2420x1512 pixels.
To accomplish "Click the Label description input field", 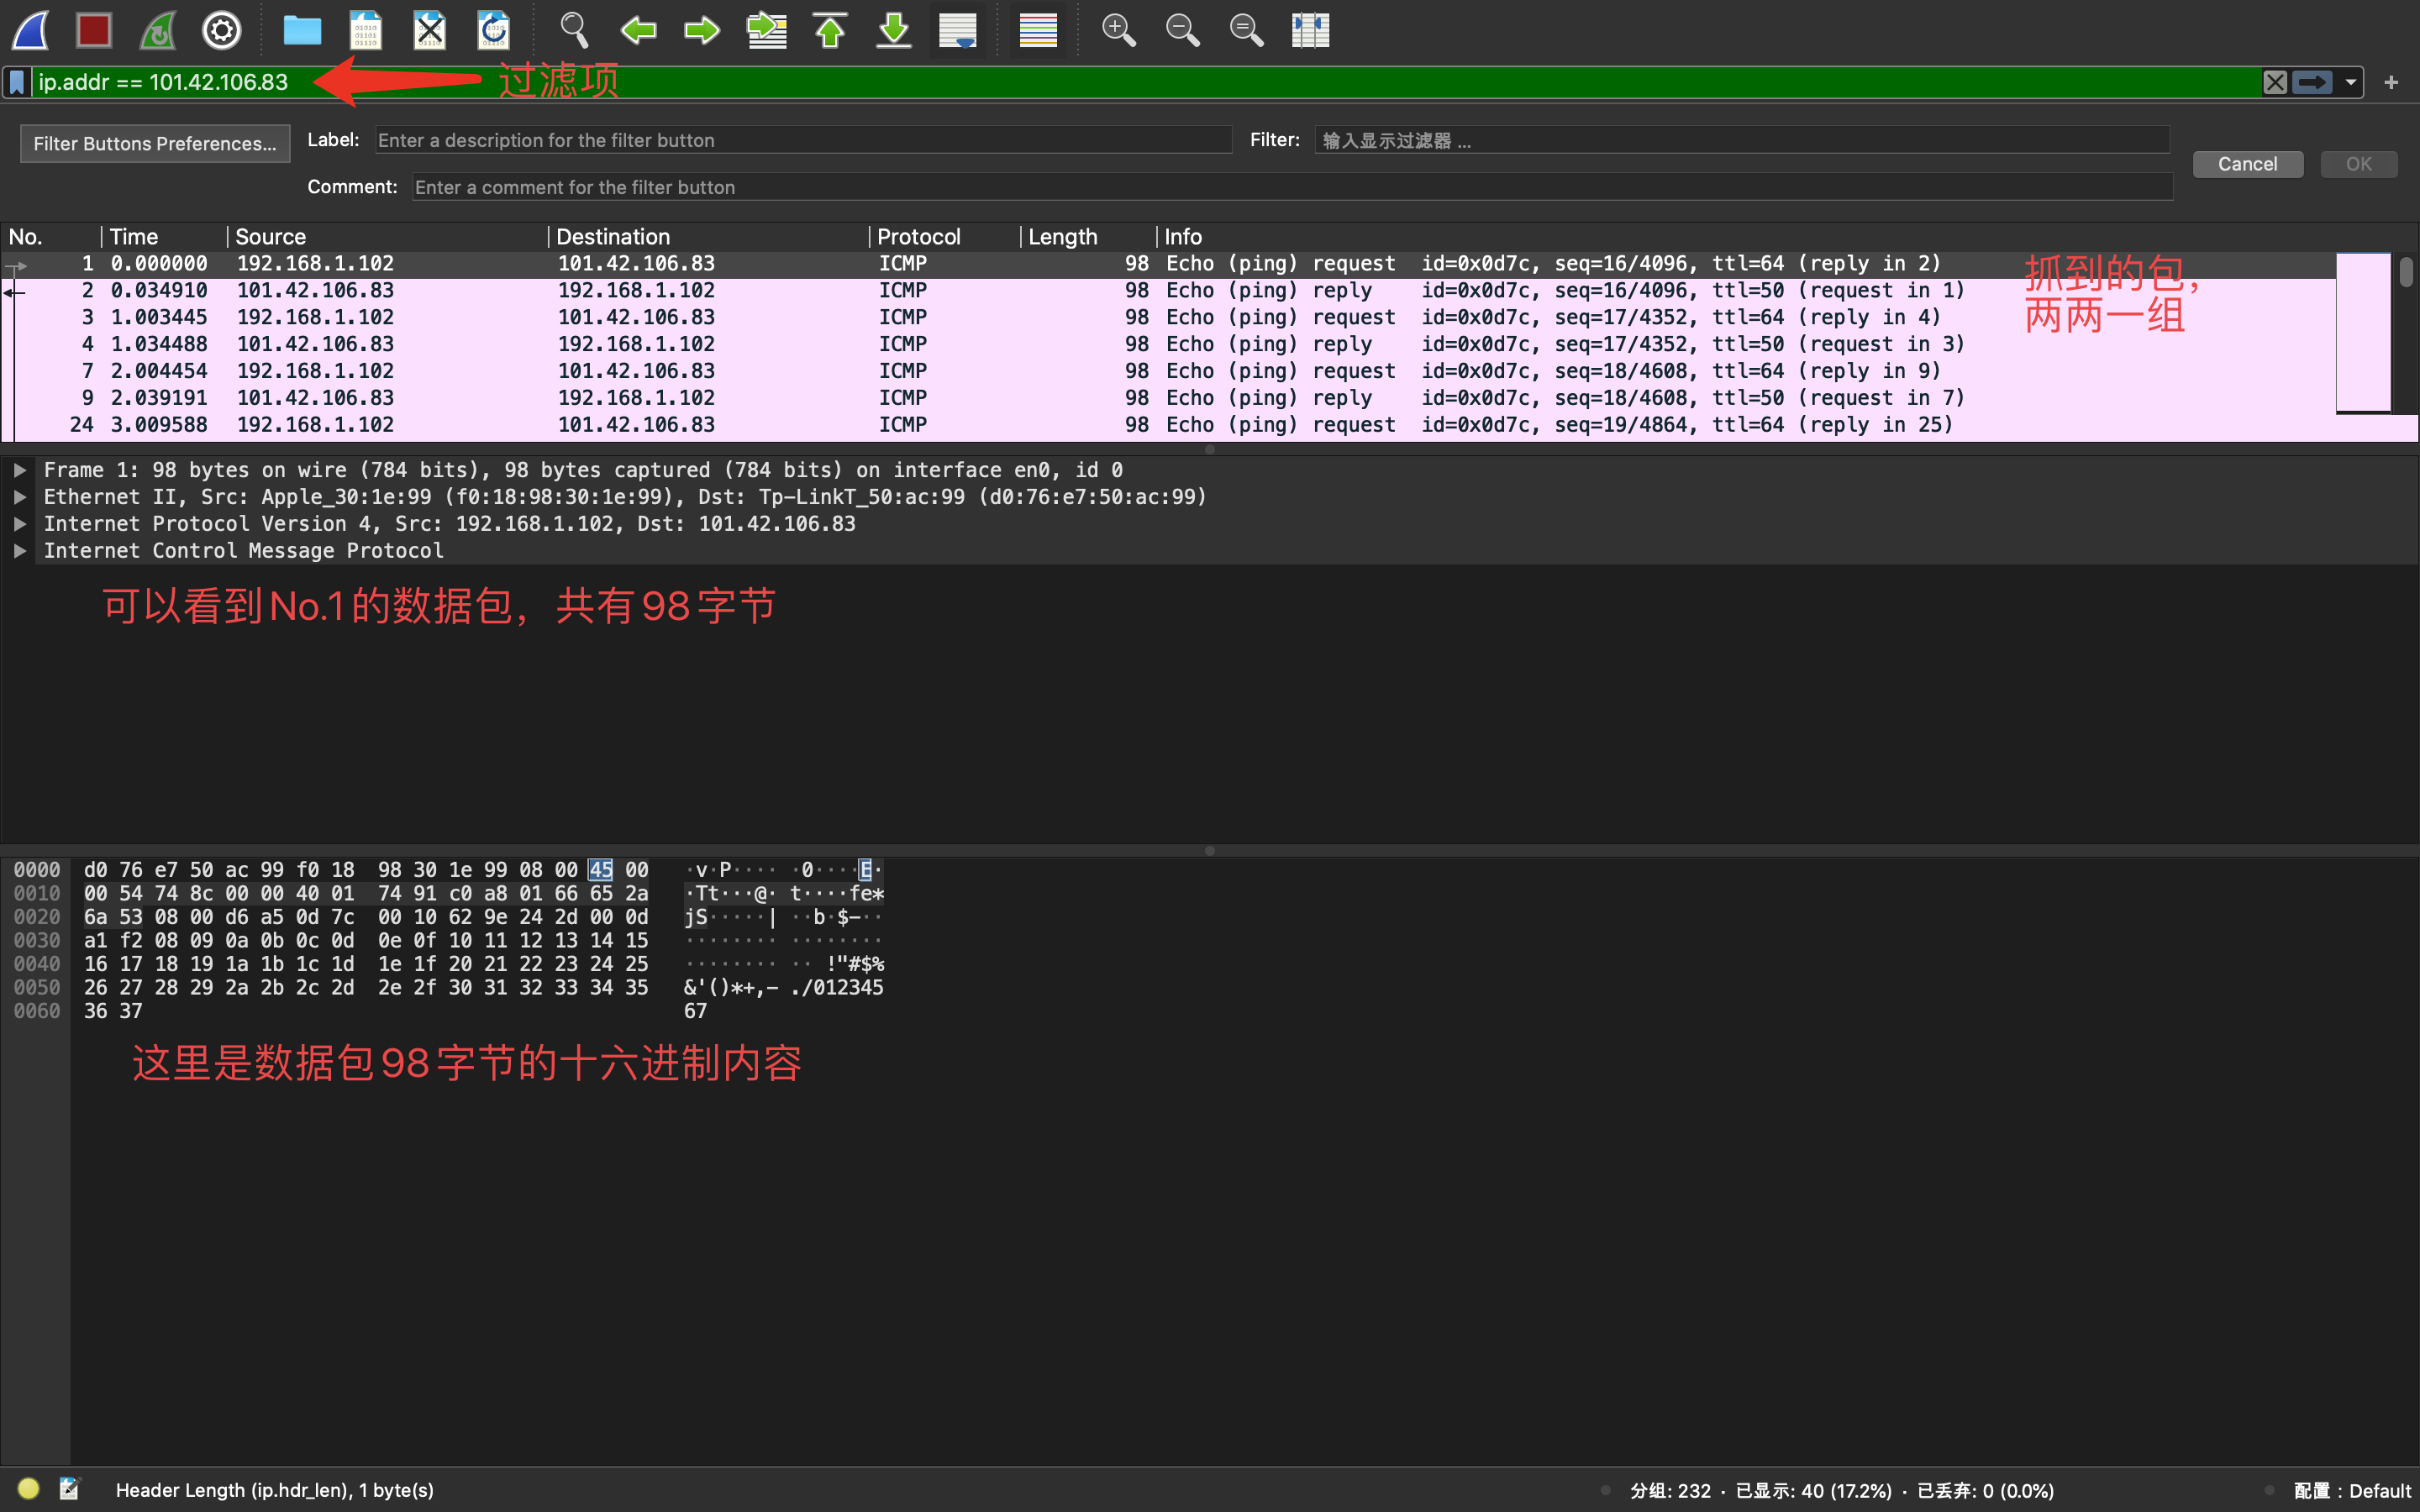I will coord(803,140).
